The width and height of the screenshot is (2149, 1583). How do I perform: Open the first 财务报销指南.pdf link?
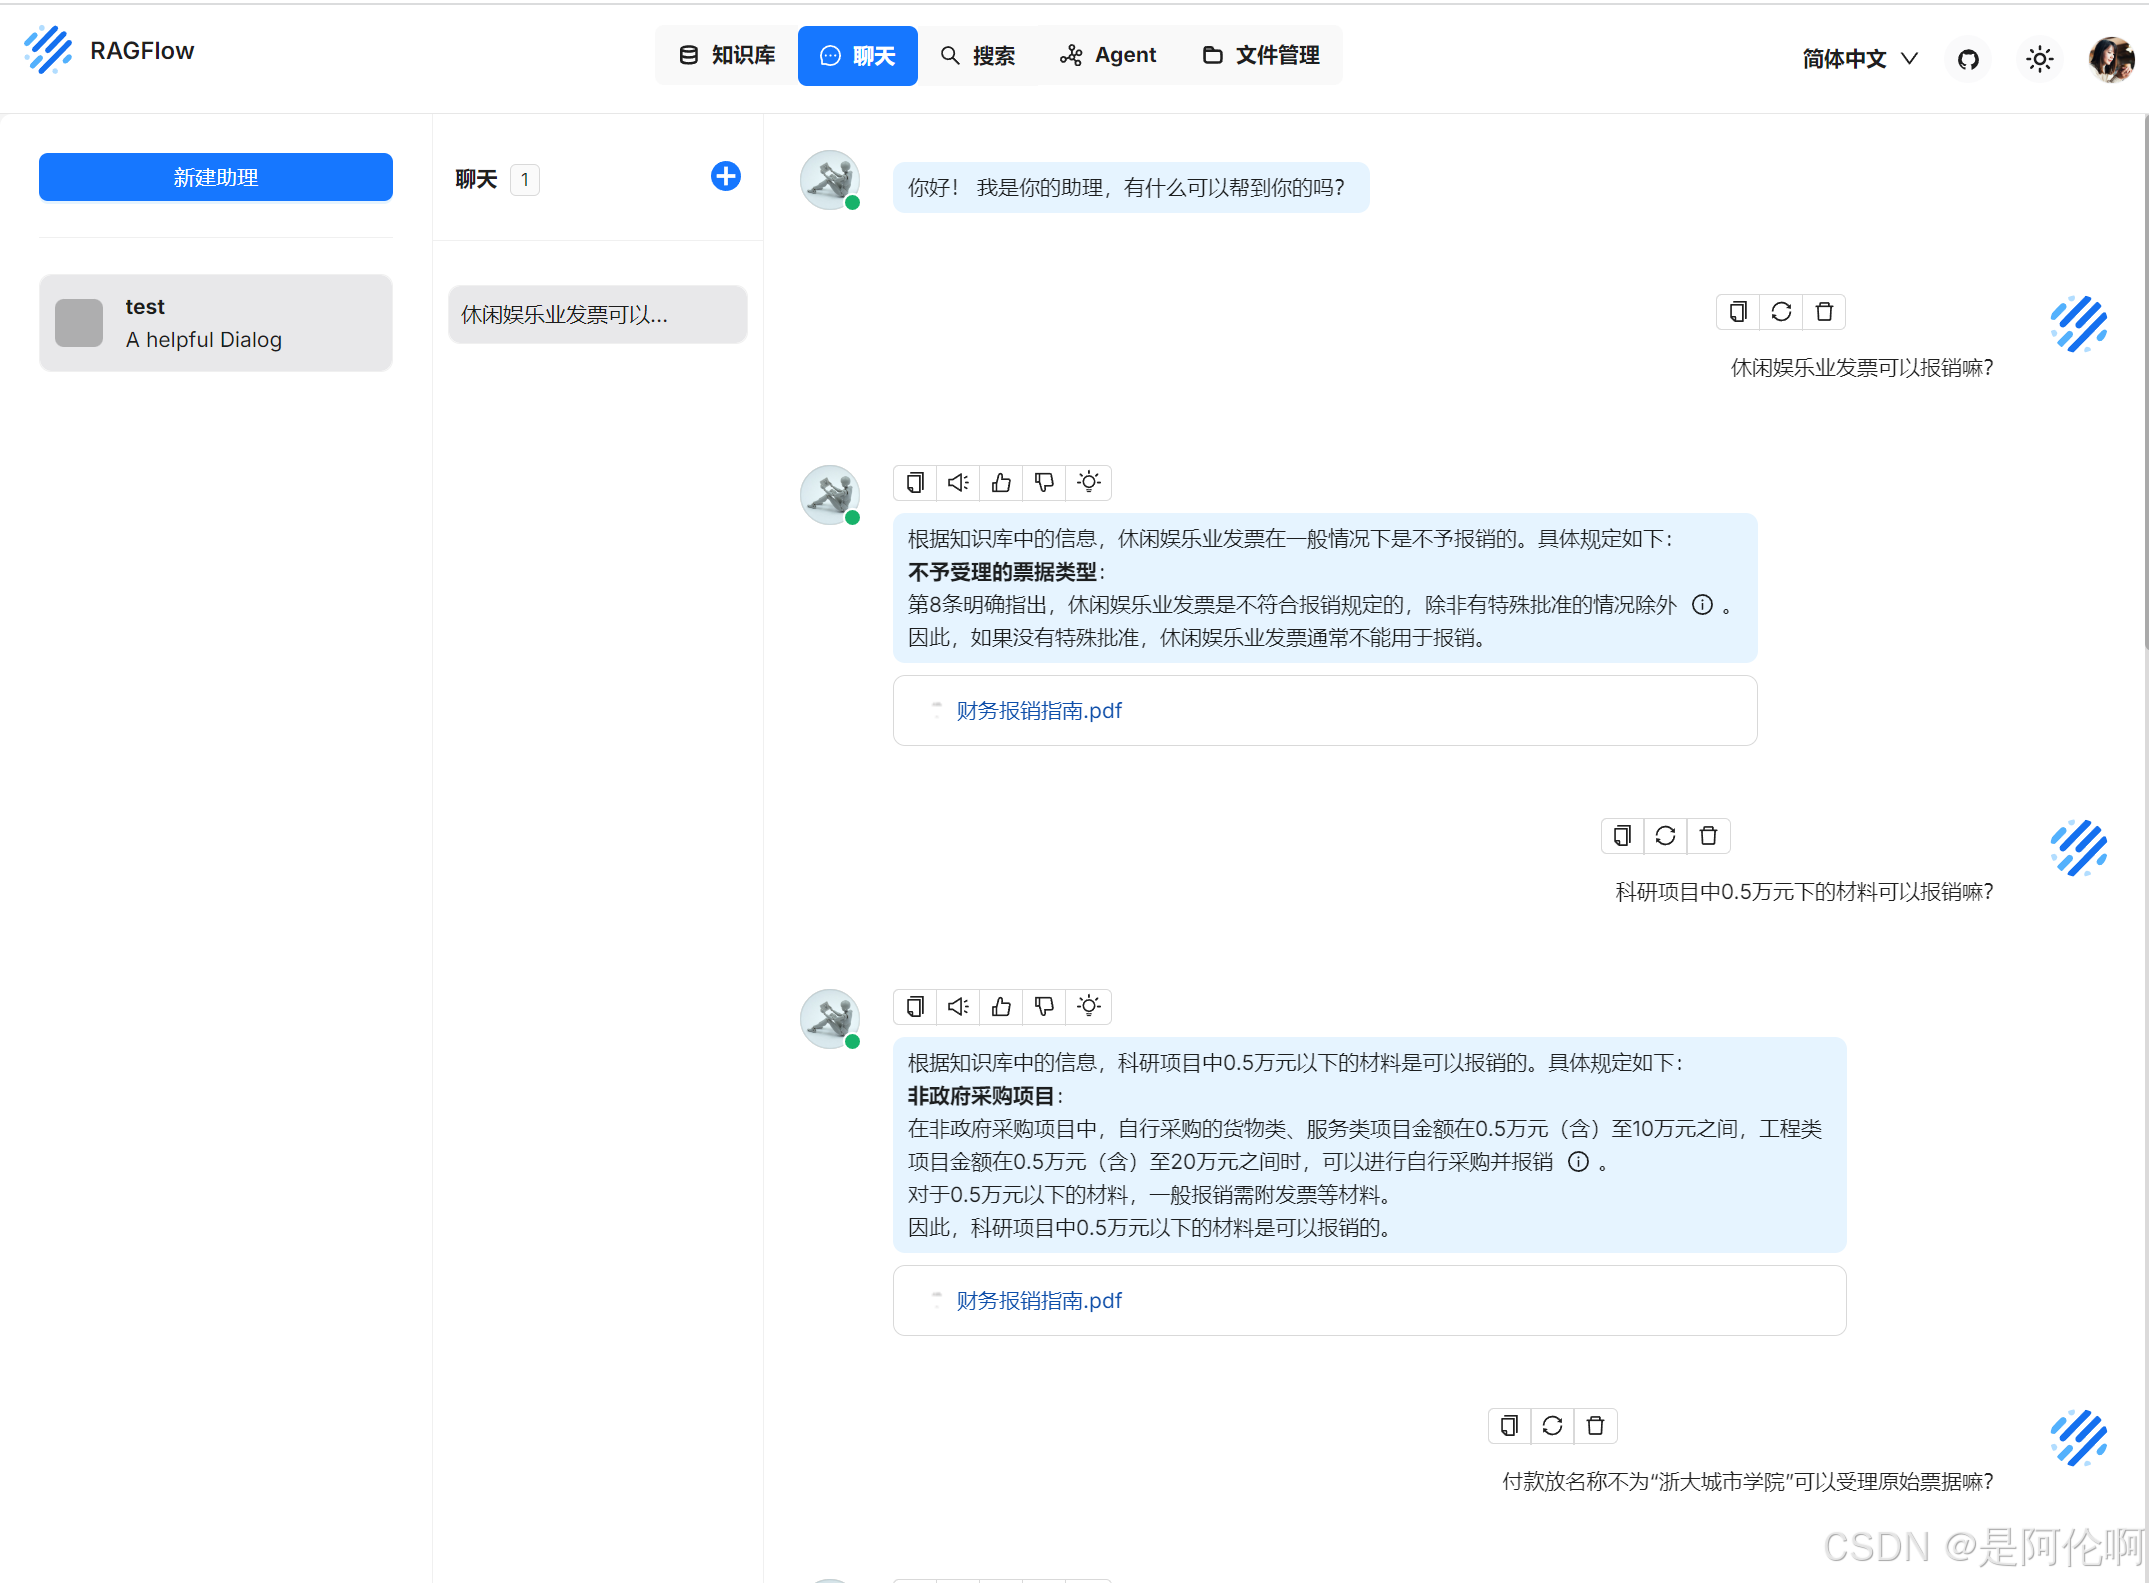click(1038, 711)
